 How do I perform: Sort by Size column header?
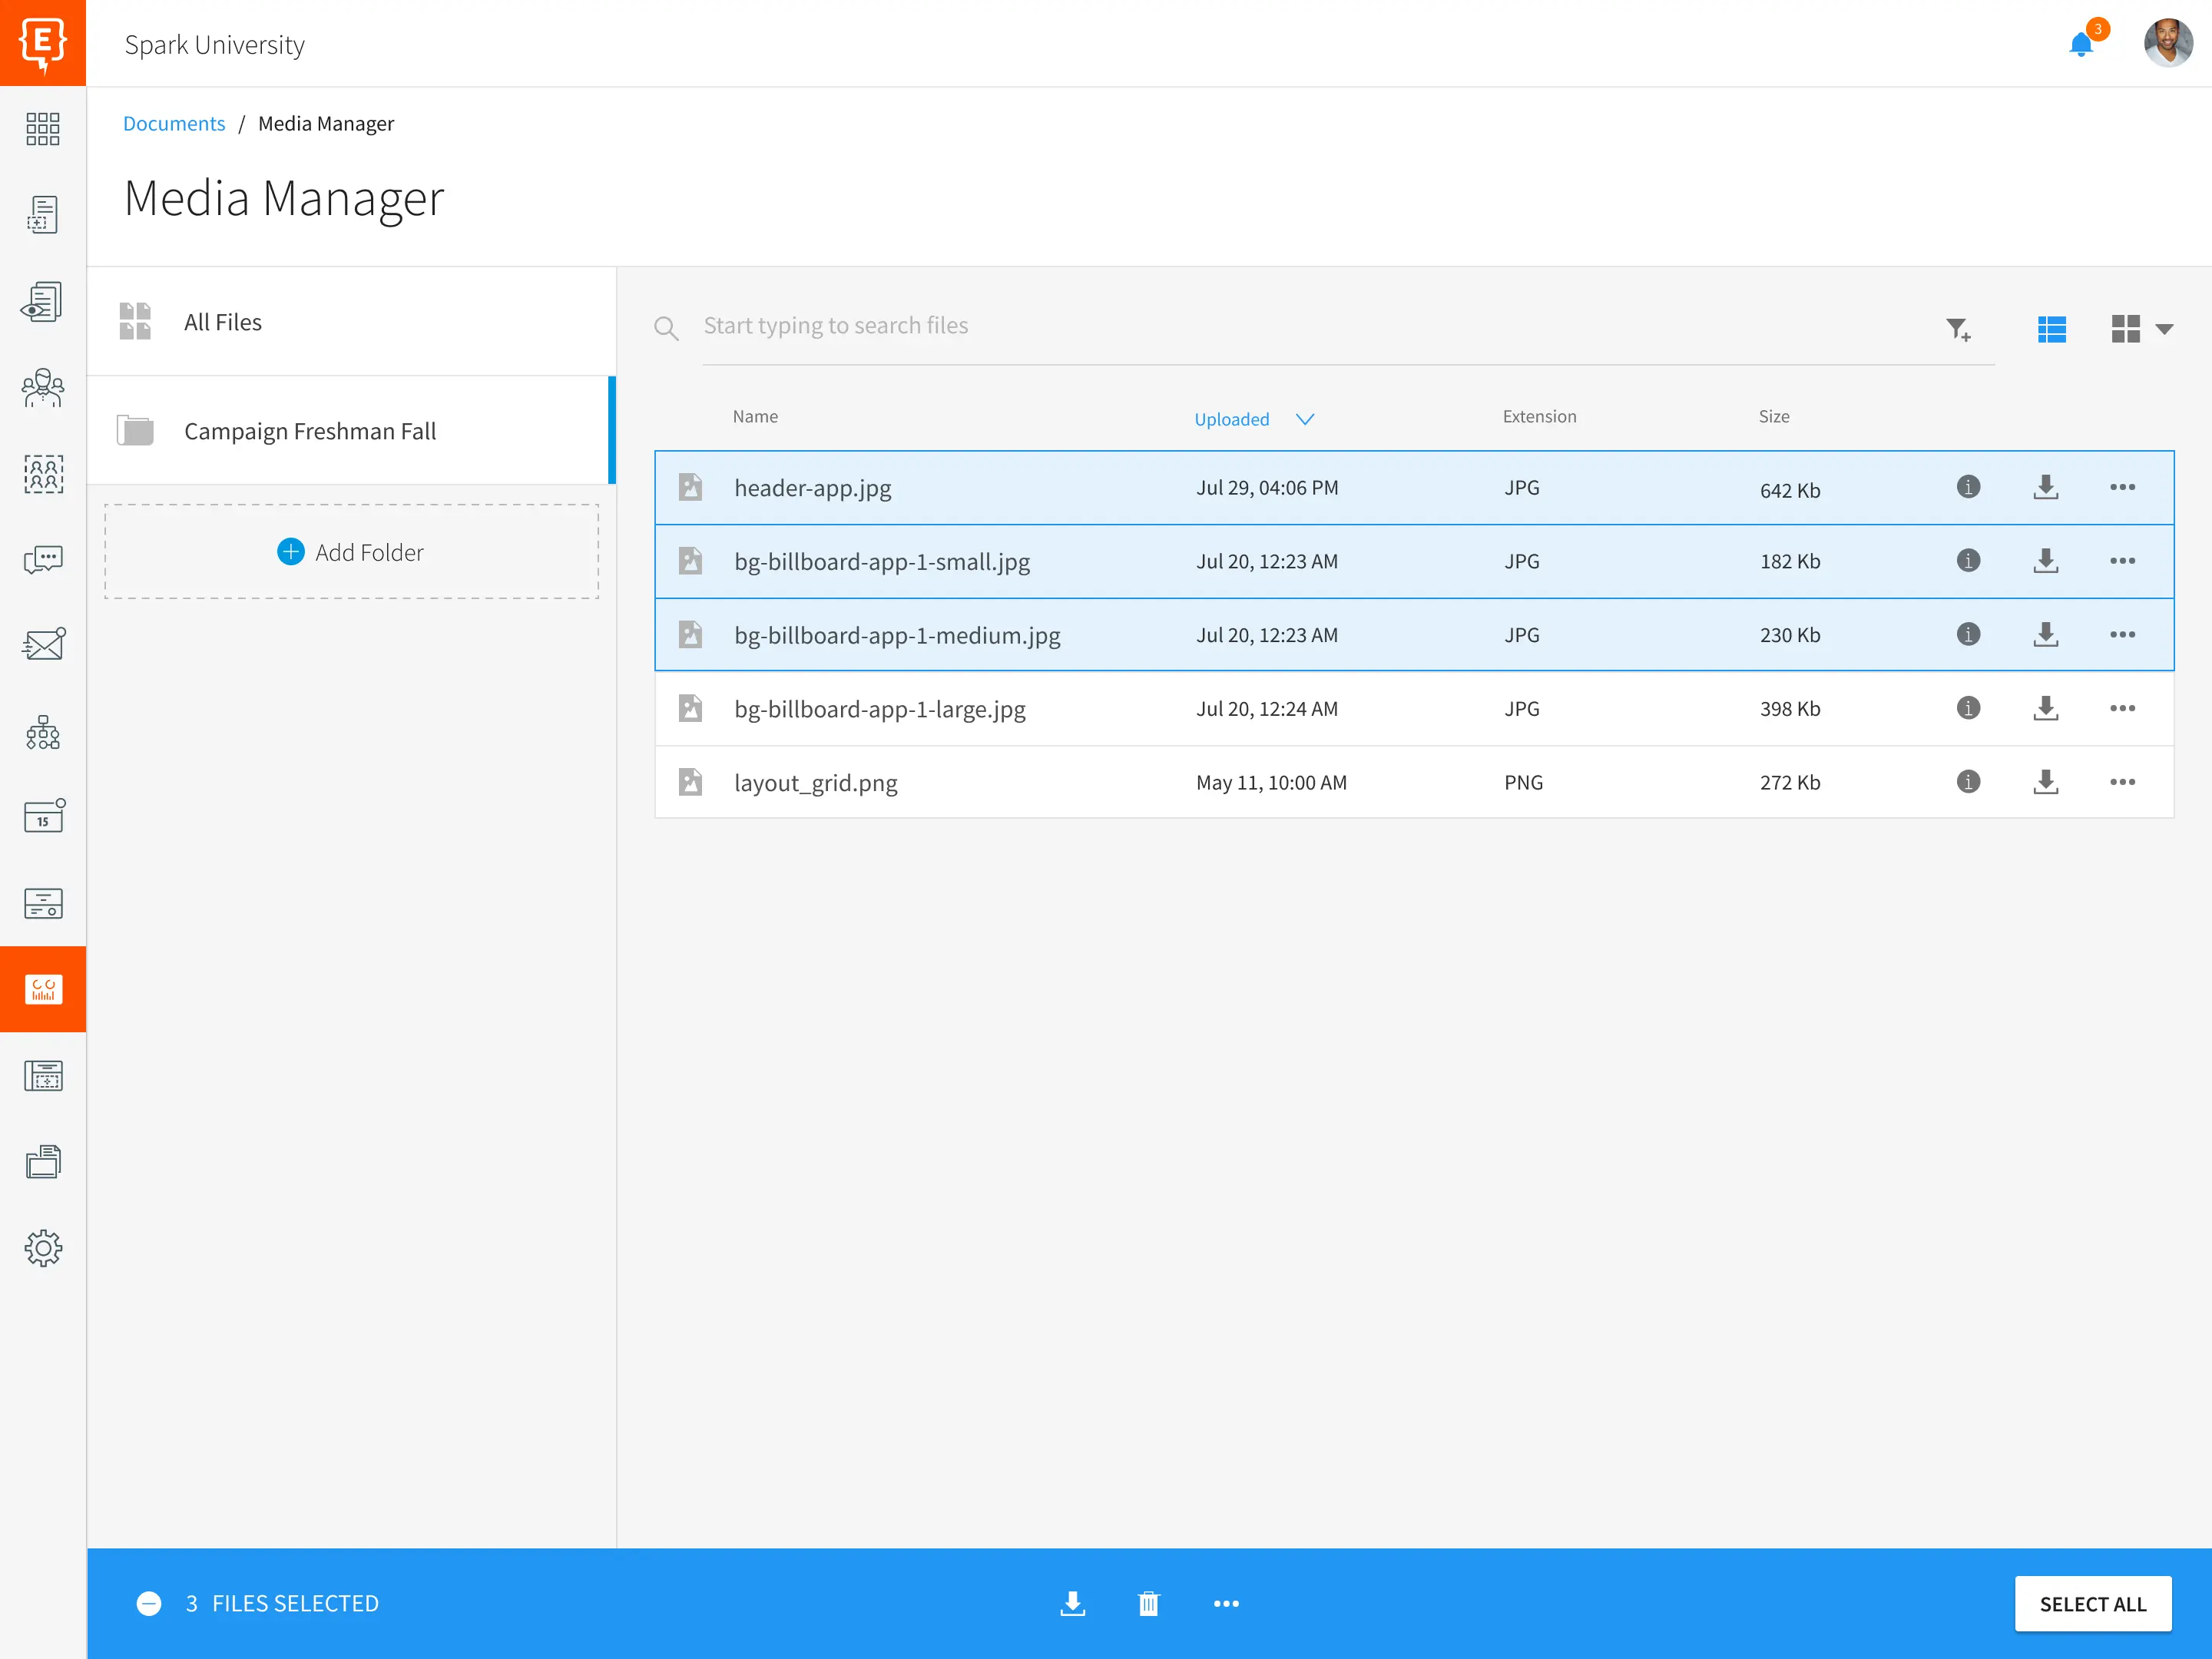coord(1774,416)
